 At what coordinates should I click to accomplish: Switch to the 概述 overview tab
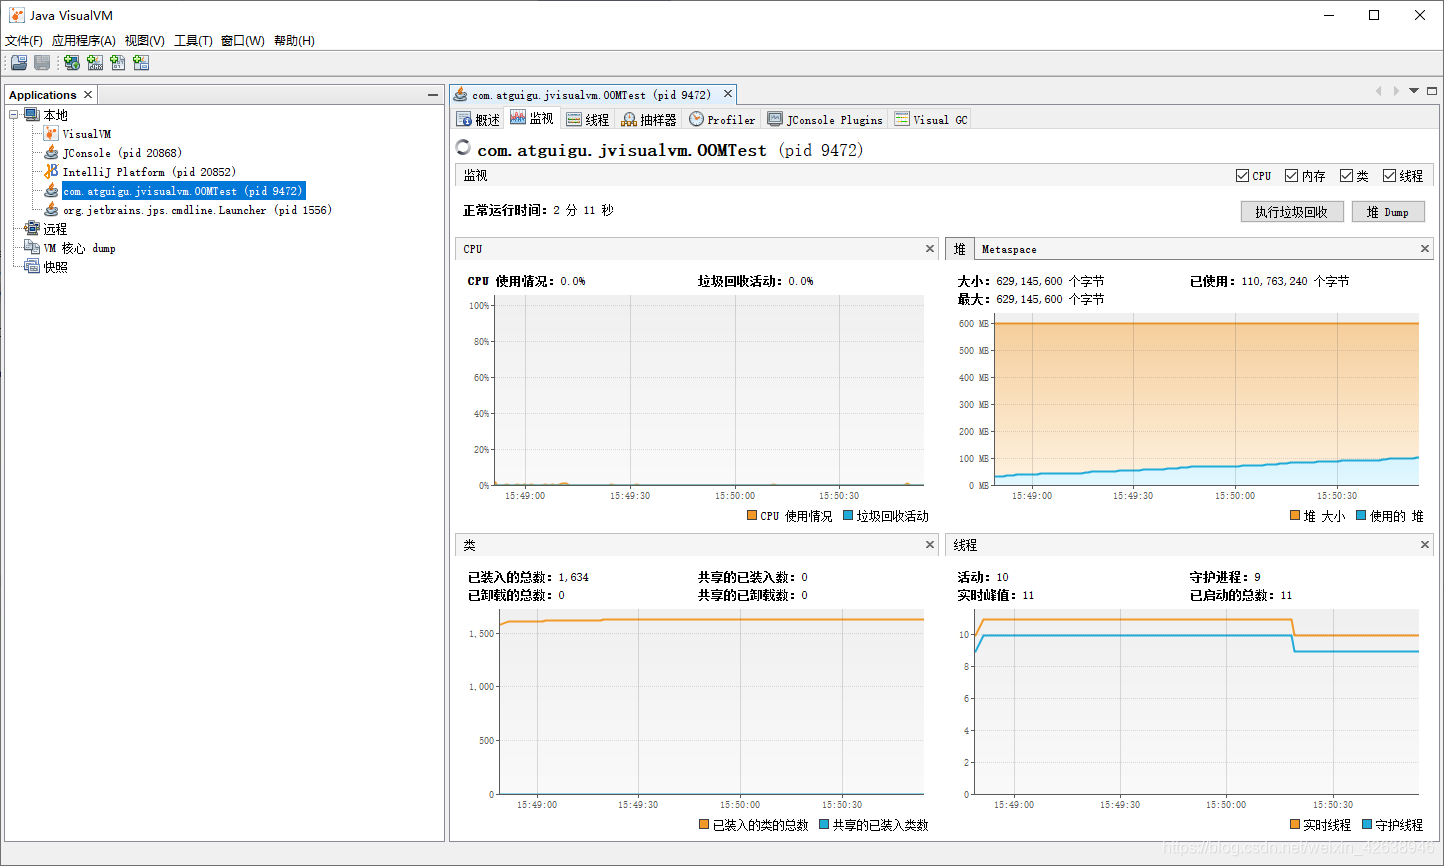click(478, 119)
